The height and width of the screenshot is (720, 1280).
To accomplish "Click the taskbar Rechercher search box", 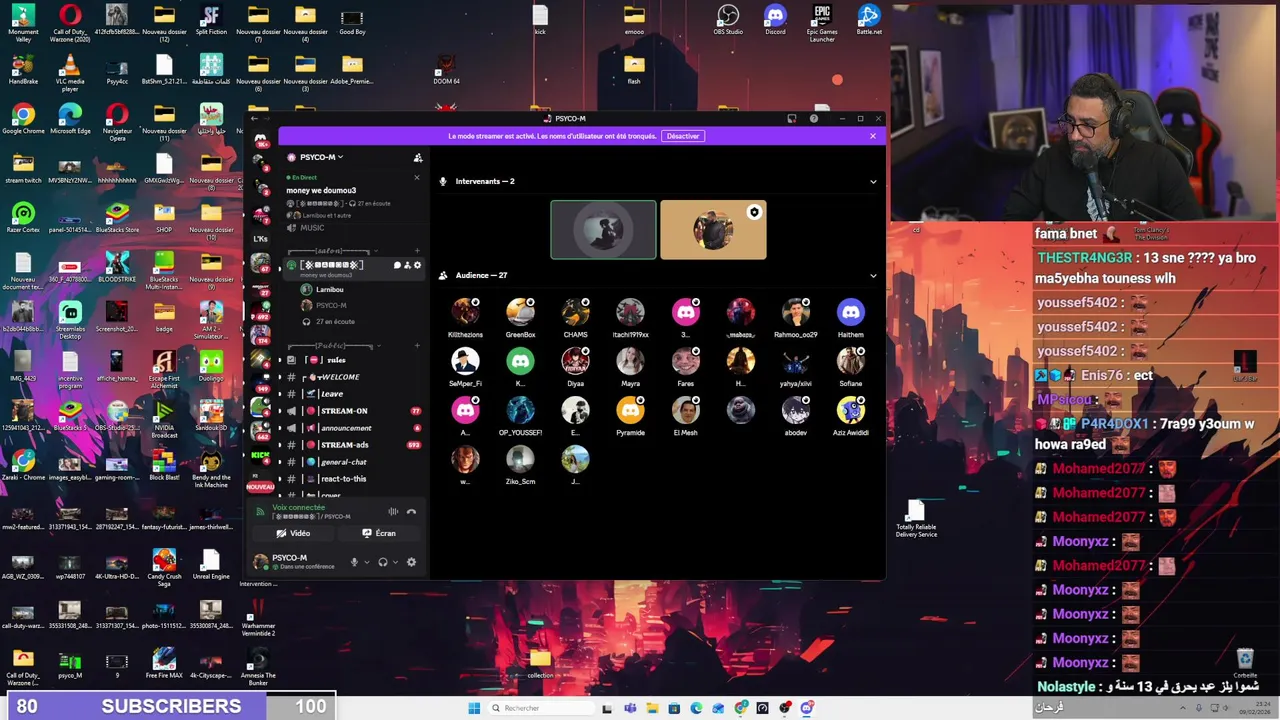I will coord(540,708).
